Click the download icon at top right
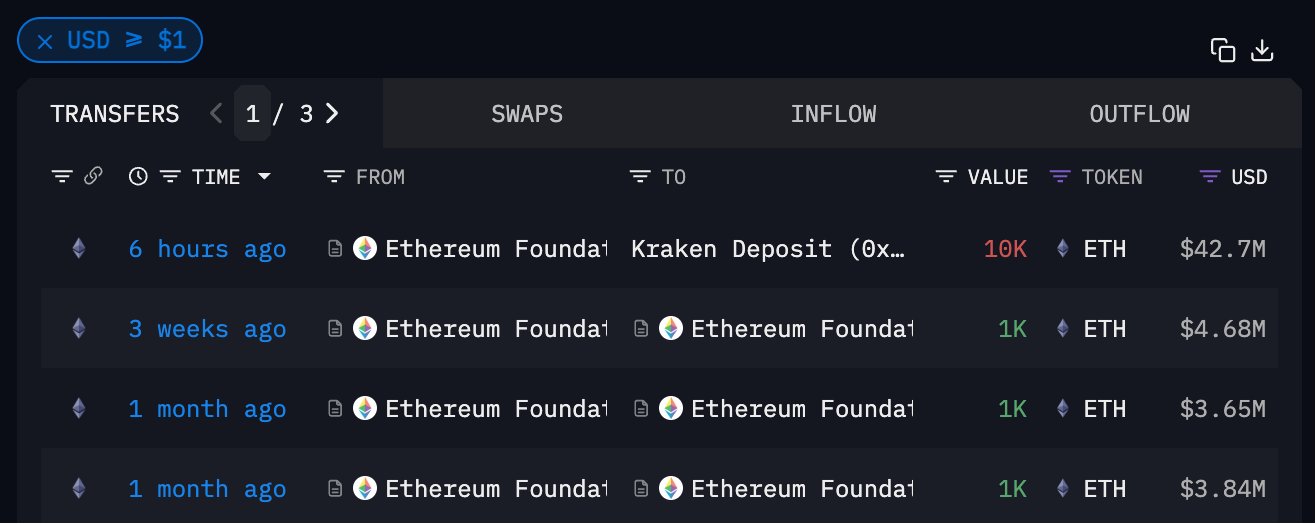Image resolution: width=1316 pixels, height=524 pixels. (x=1263, y=50)
